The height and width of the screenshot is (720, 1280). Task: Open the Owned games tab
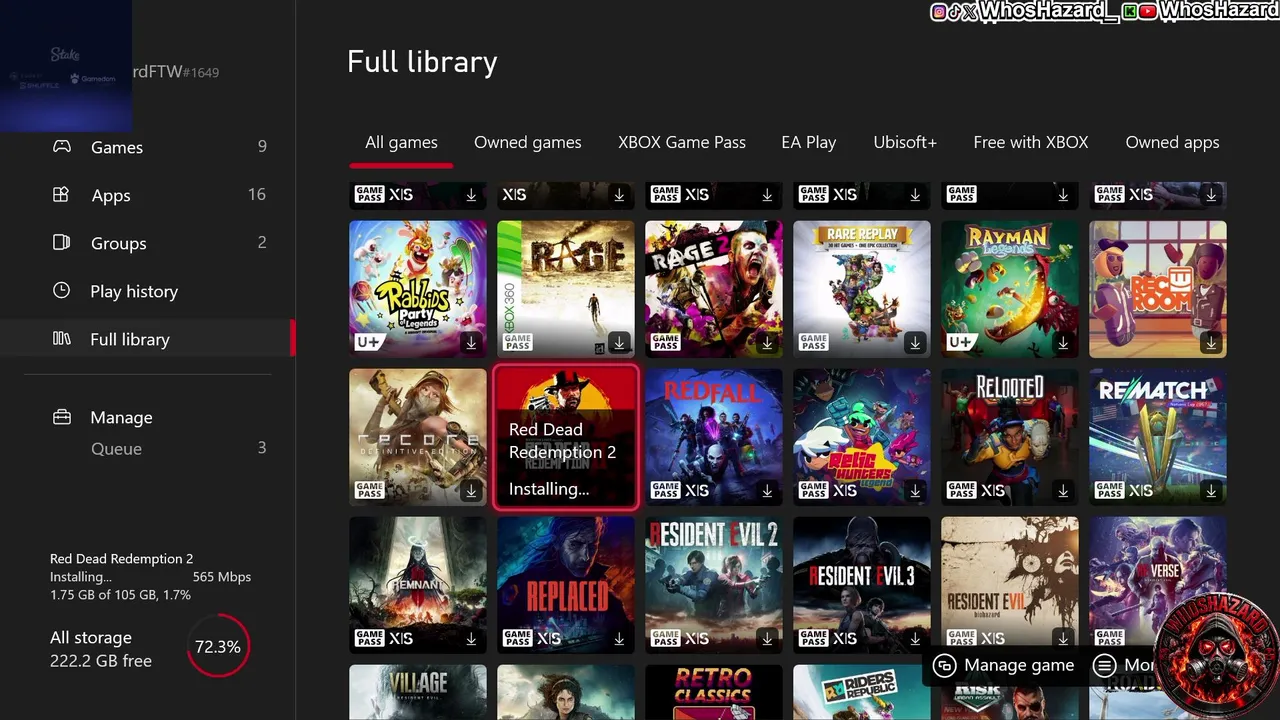pyautogui.click(x=527, y=142)
